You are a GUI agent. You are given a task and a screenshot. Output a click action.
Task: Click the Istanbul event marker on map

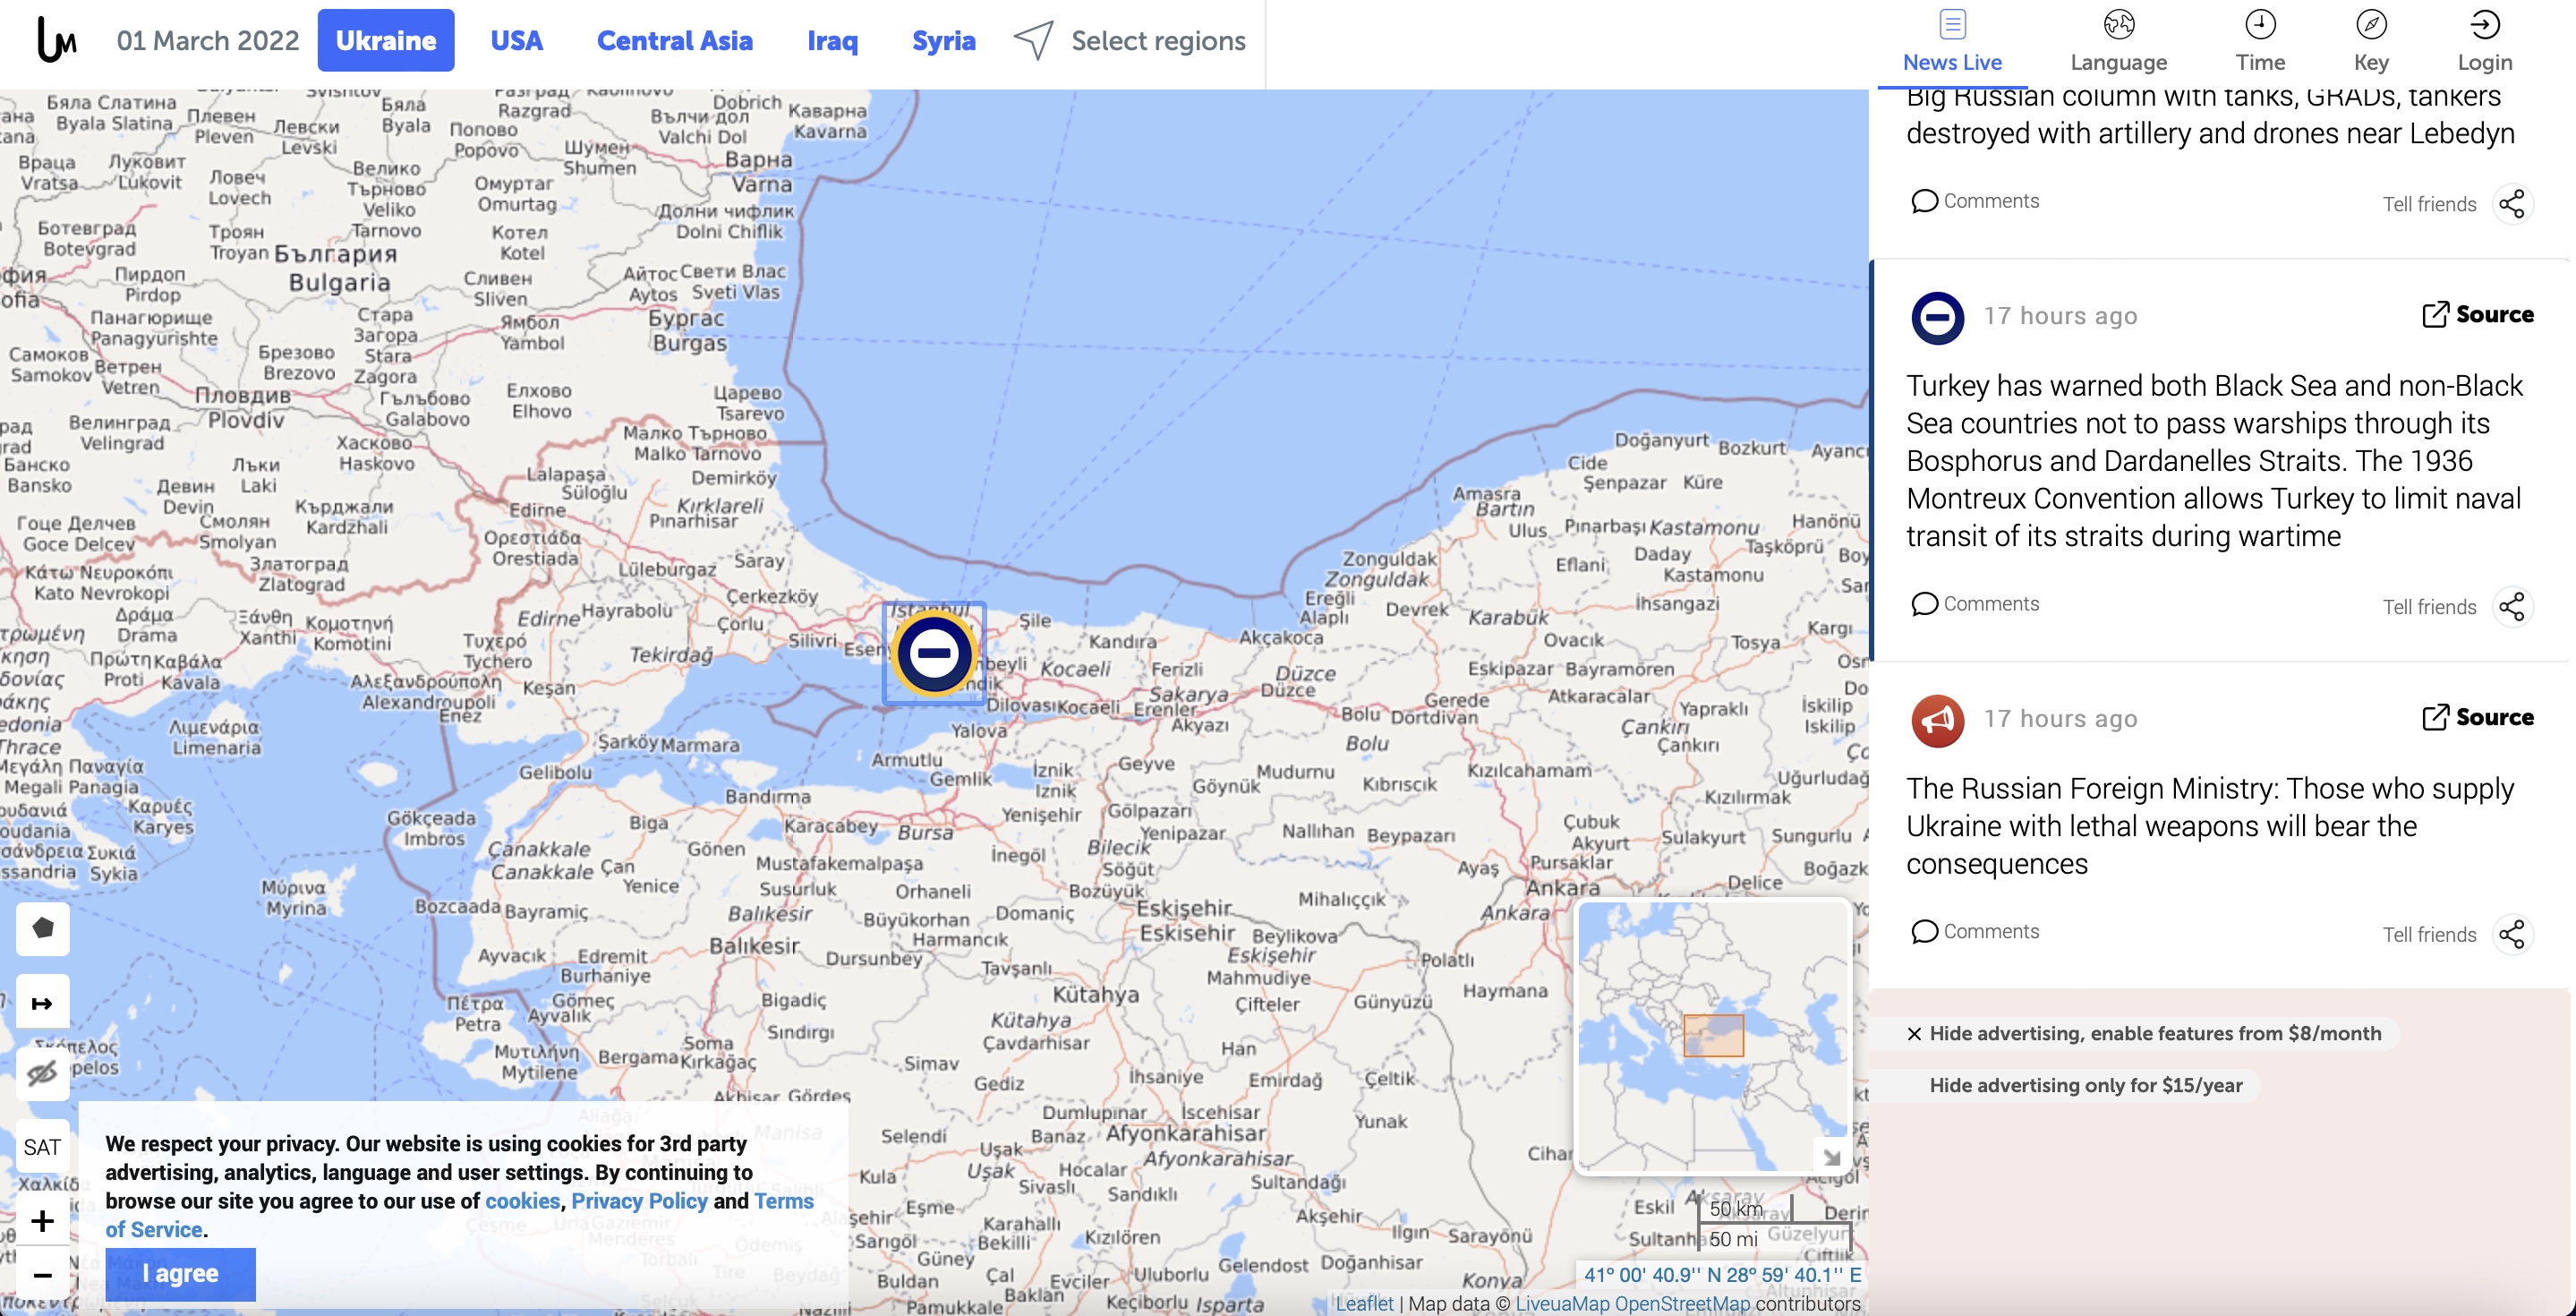pos(934,653)
